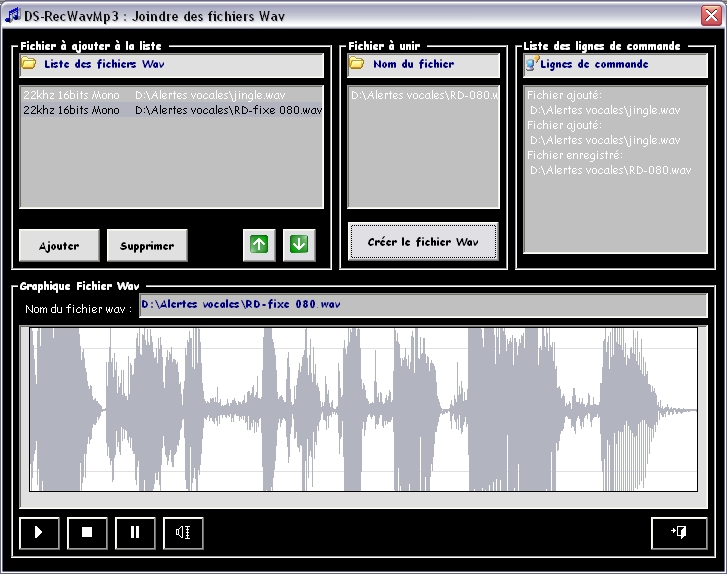Click the exit door icon button

pyautogui.click(x=678, y=532)
